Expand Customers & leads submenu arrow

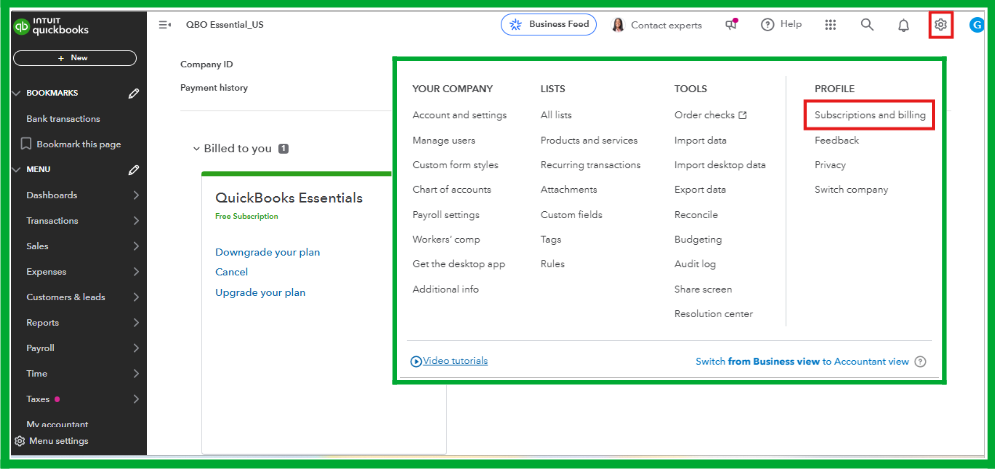click(136, 297)
